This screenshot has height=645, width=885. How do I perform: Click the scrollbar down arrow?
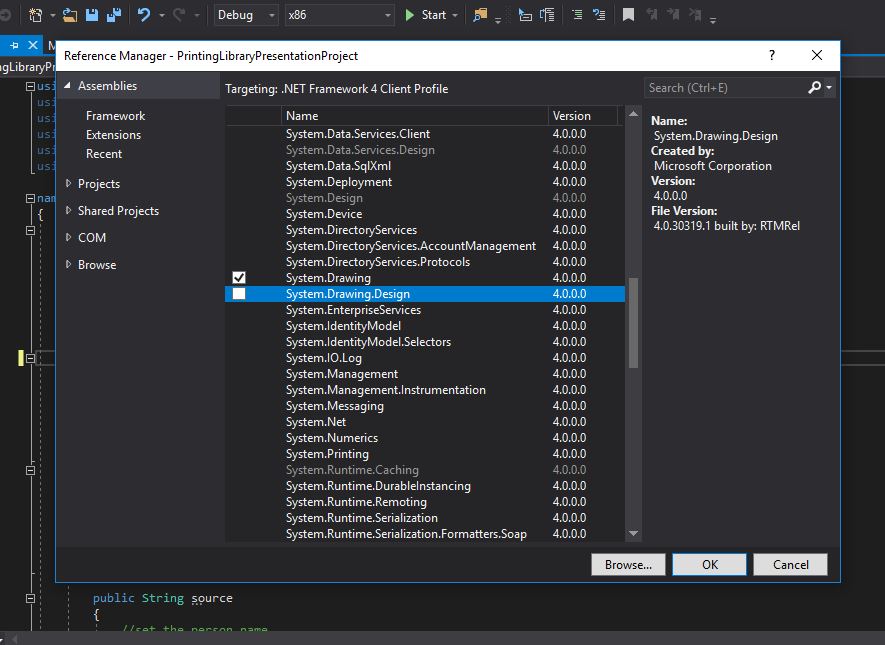(x=633, y=533)
